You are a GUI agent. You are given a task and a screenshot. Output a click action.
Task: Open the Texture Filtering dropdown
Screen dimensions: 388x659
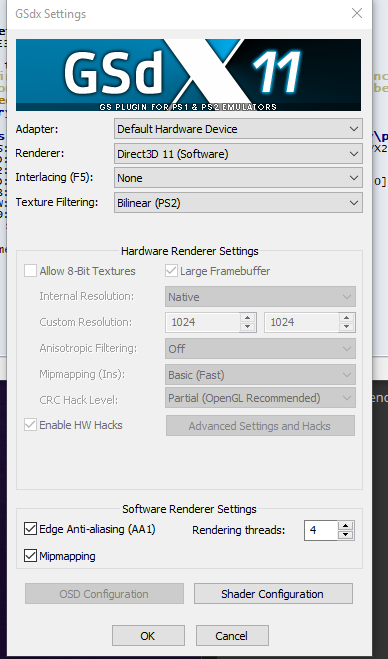click(x=238, y=203)
